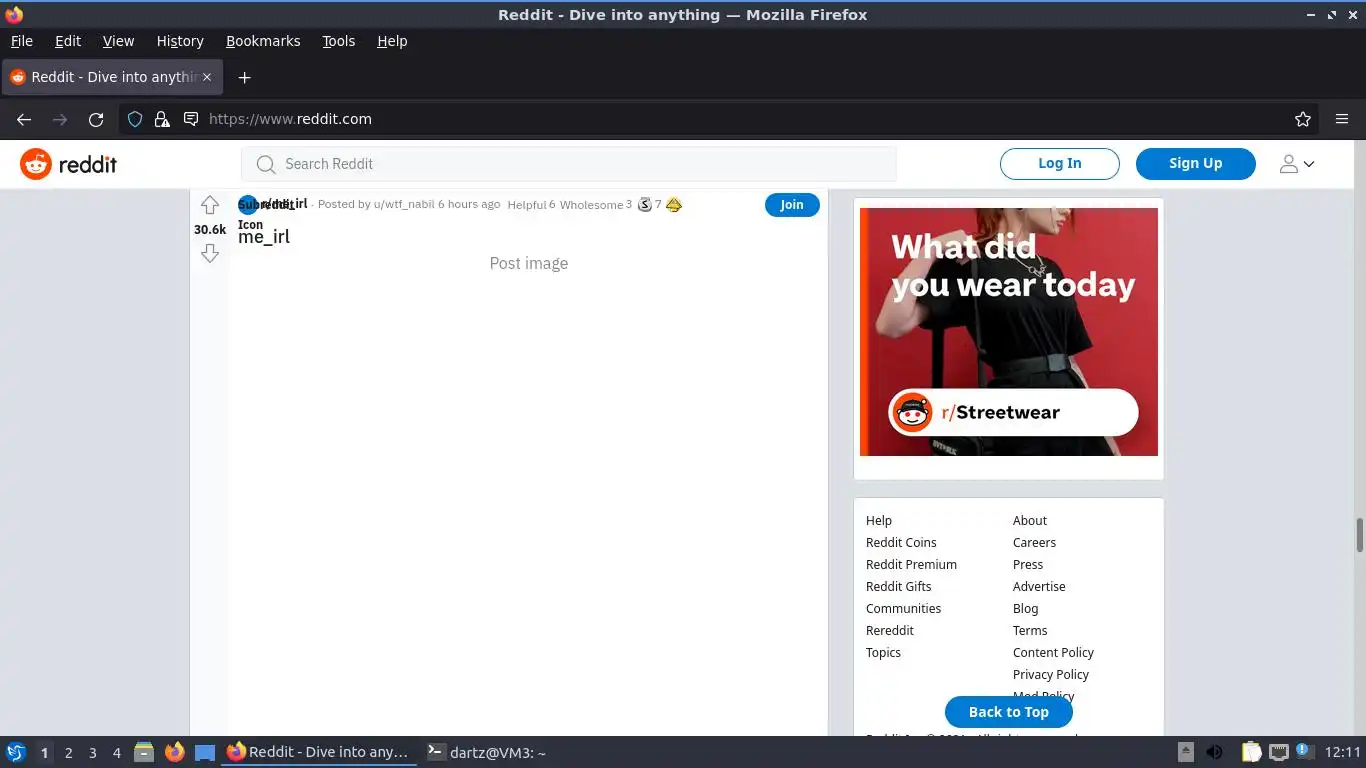Click the Blog footer link
The width and height of the screenshot is (1366, 768).
tap(1025, 609)
